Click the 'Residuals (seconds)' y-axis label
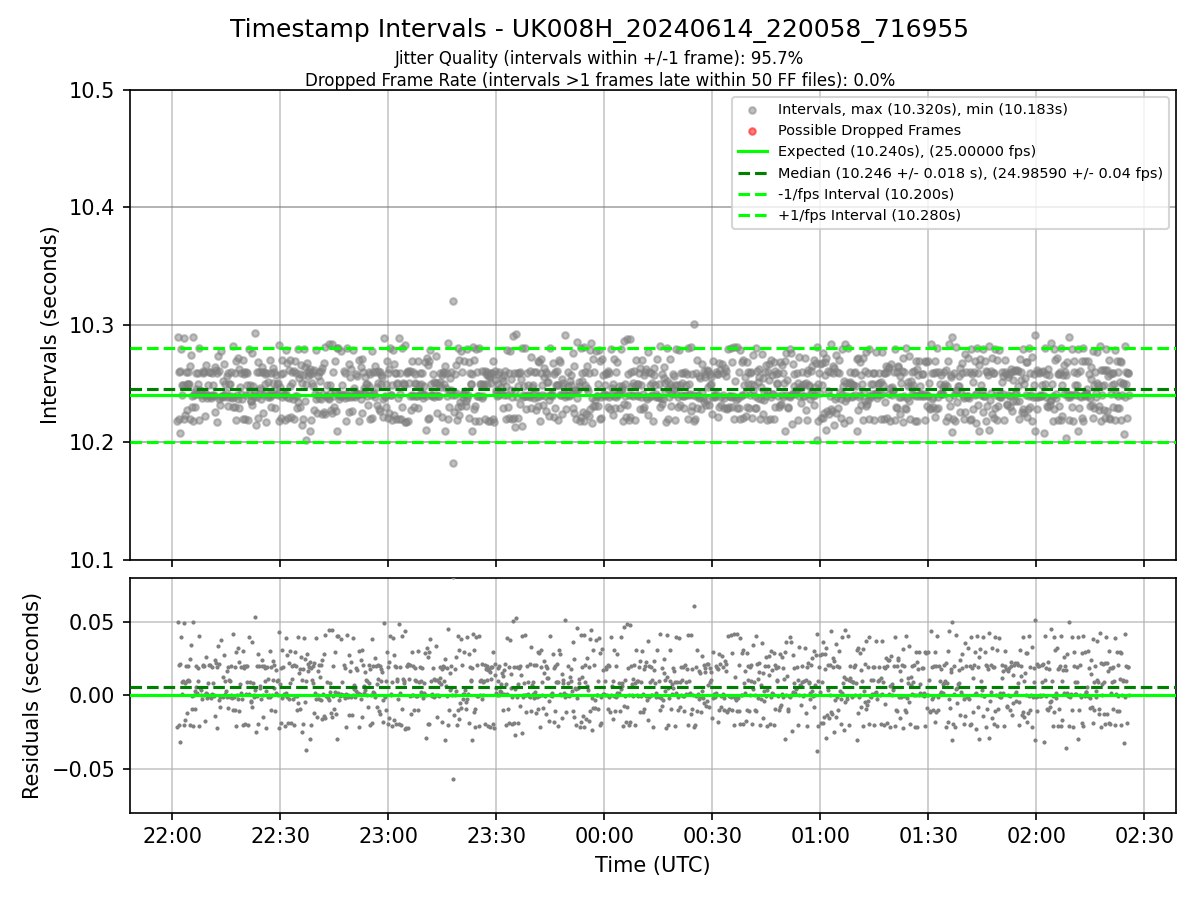 point(32,696)
